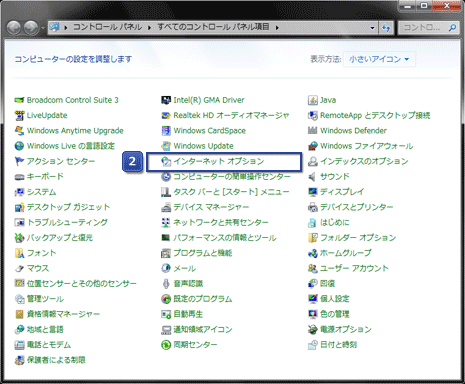Click the Intel(R) GMA Driver icon
The image size is (465, 384).
click(x=166, y=100)
